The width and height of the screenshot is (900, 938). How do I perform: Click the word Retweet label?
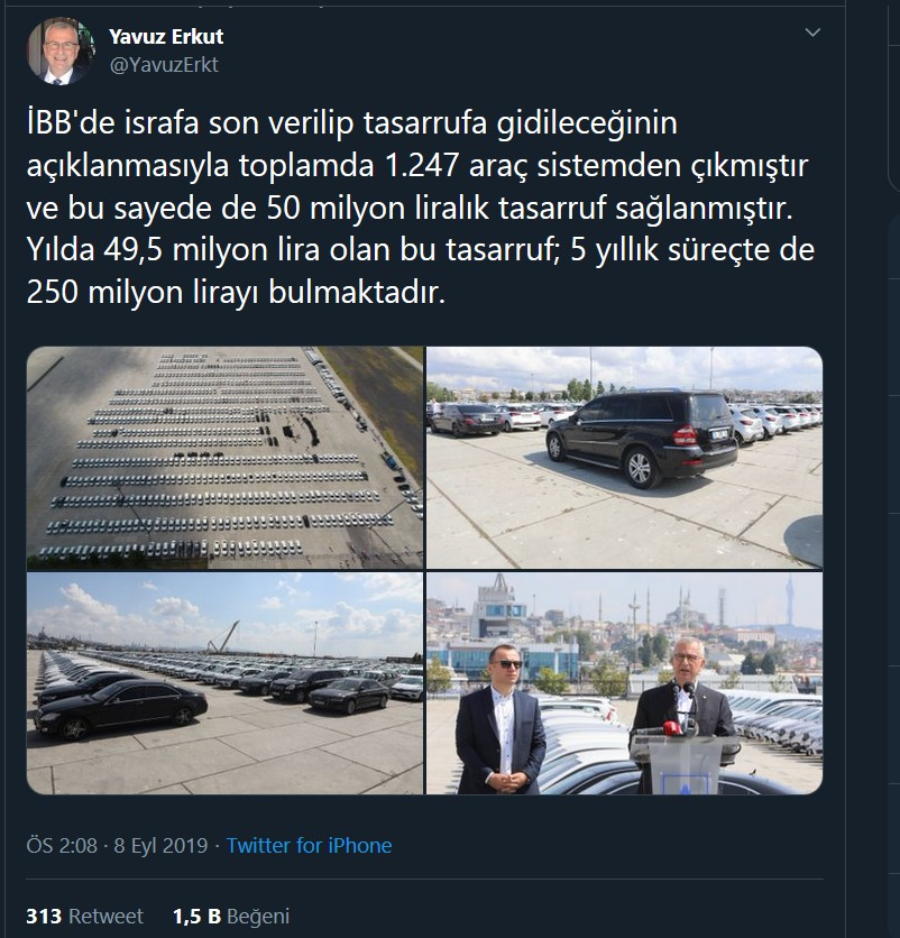tap(106, 916)
